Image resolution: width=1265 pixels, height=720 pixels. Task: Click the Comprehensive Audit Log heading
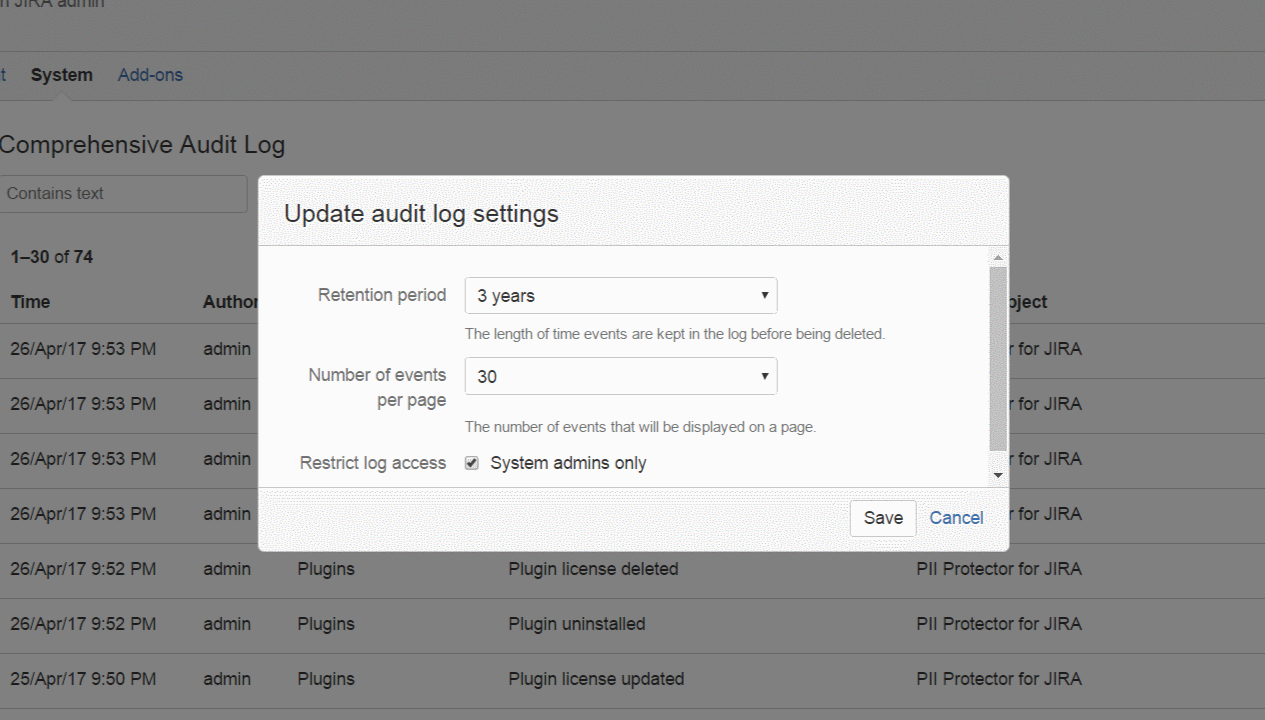(x=142, y=145)
